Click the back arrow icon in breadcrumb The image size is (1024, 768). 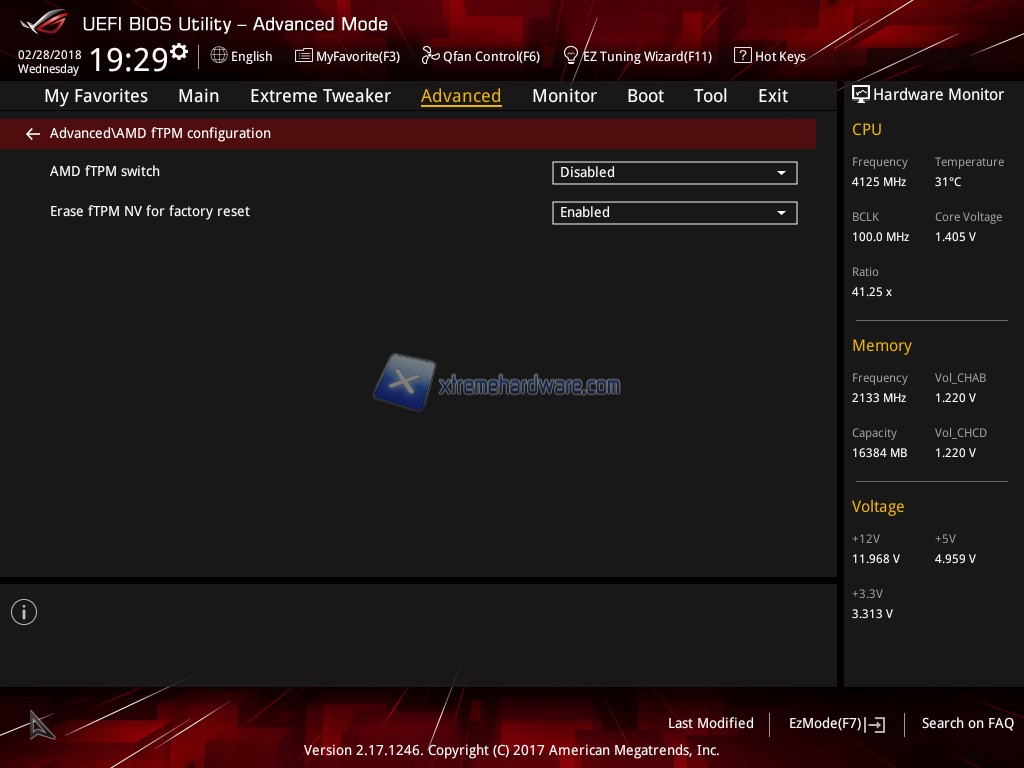coord(33,134)
